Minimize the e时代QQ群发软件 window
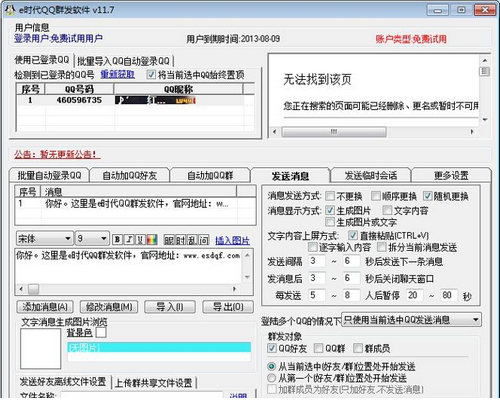The image size is (500, 413). (437, 10)
